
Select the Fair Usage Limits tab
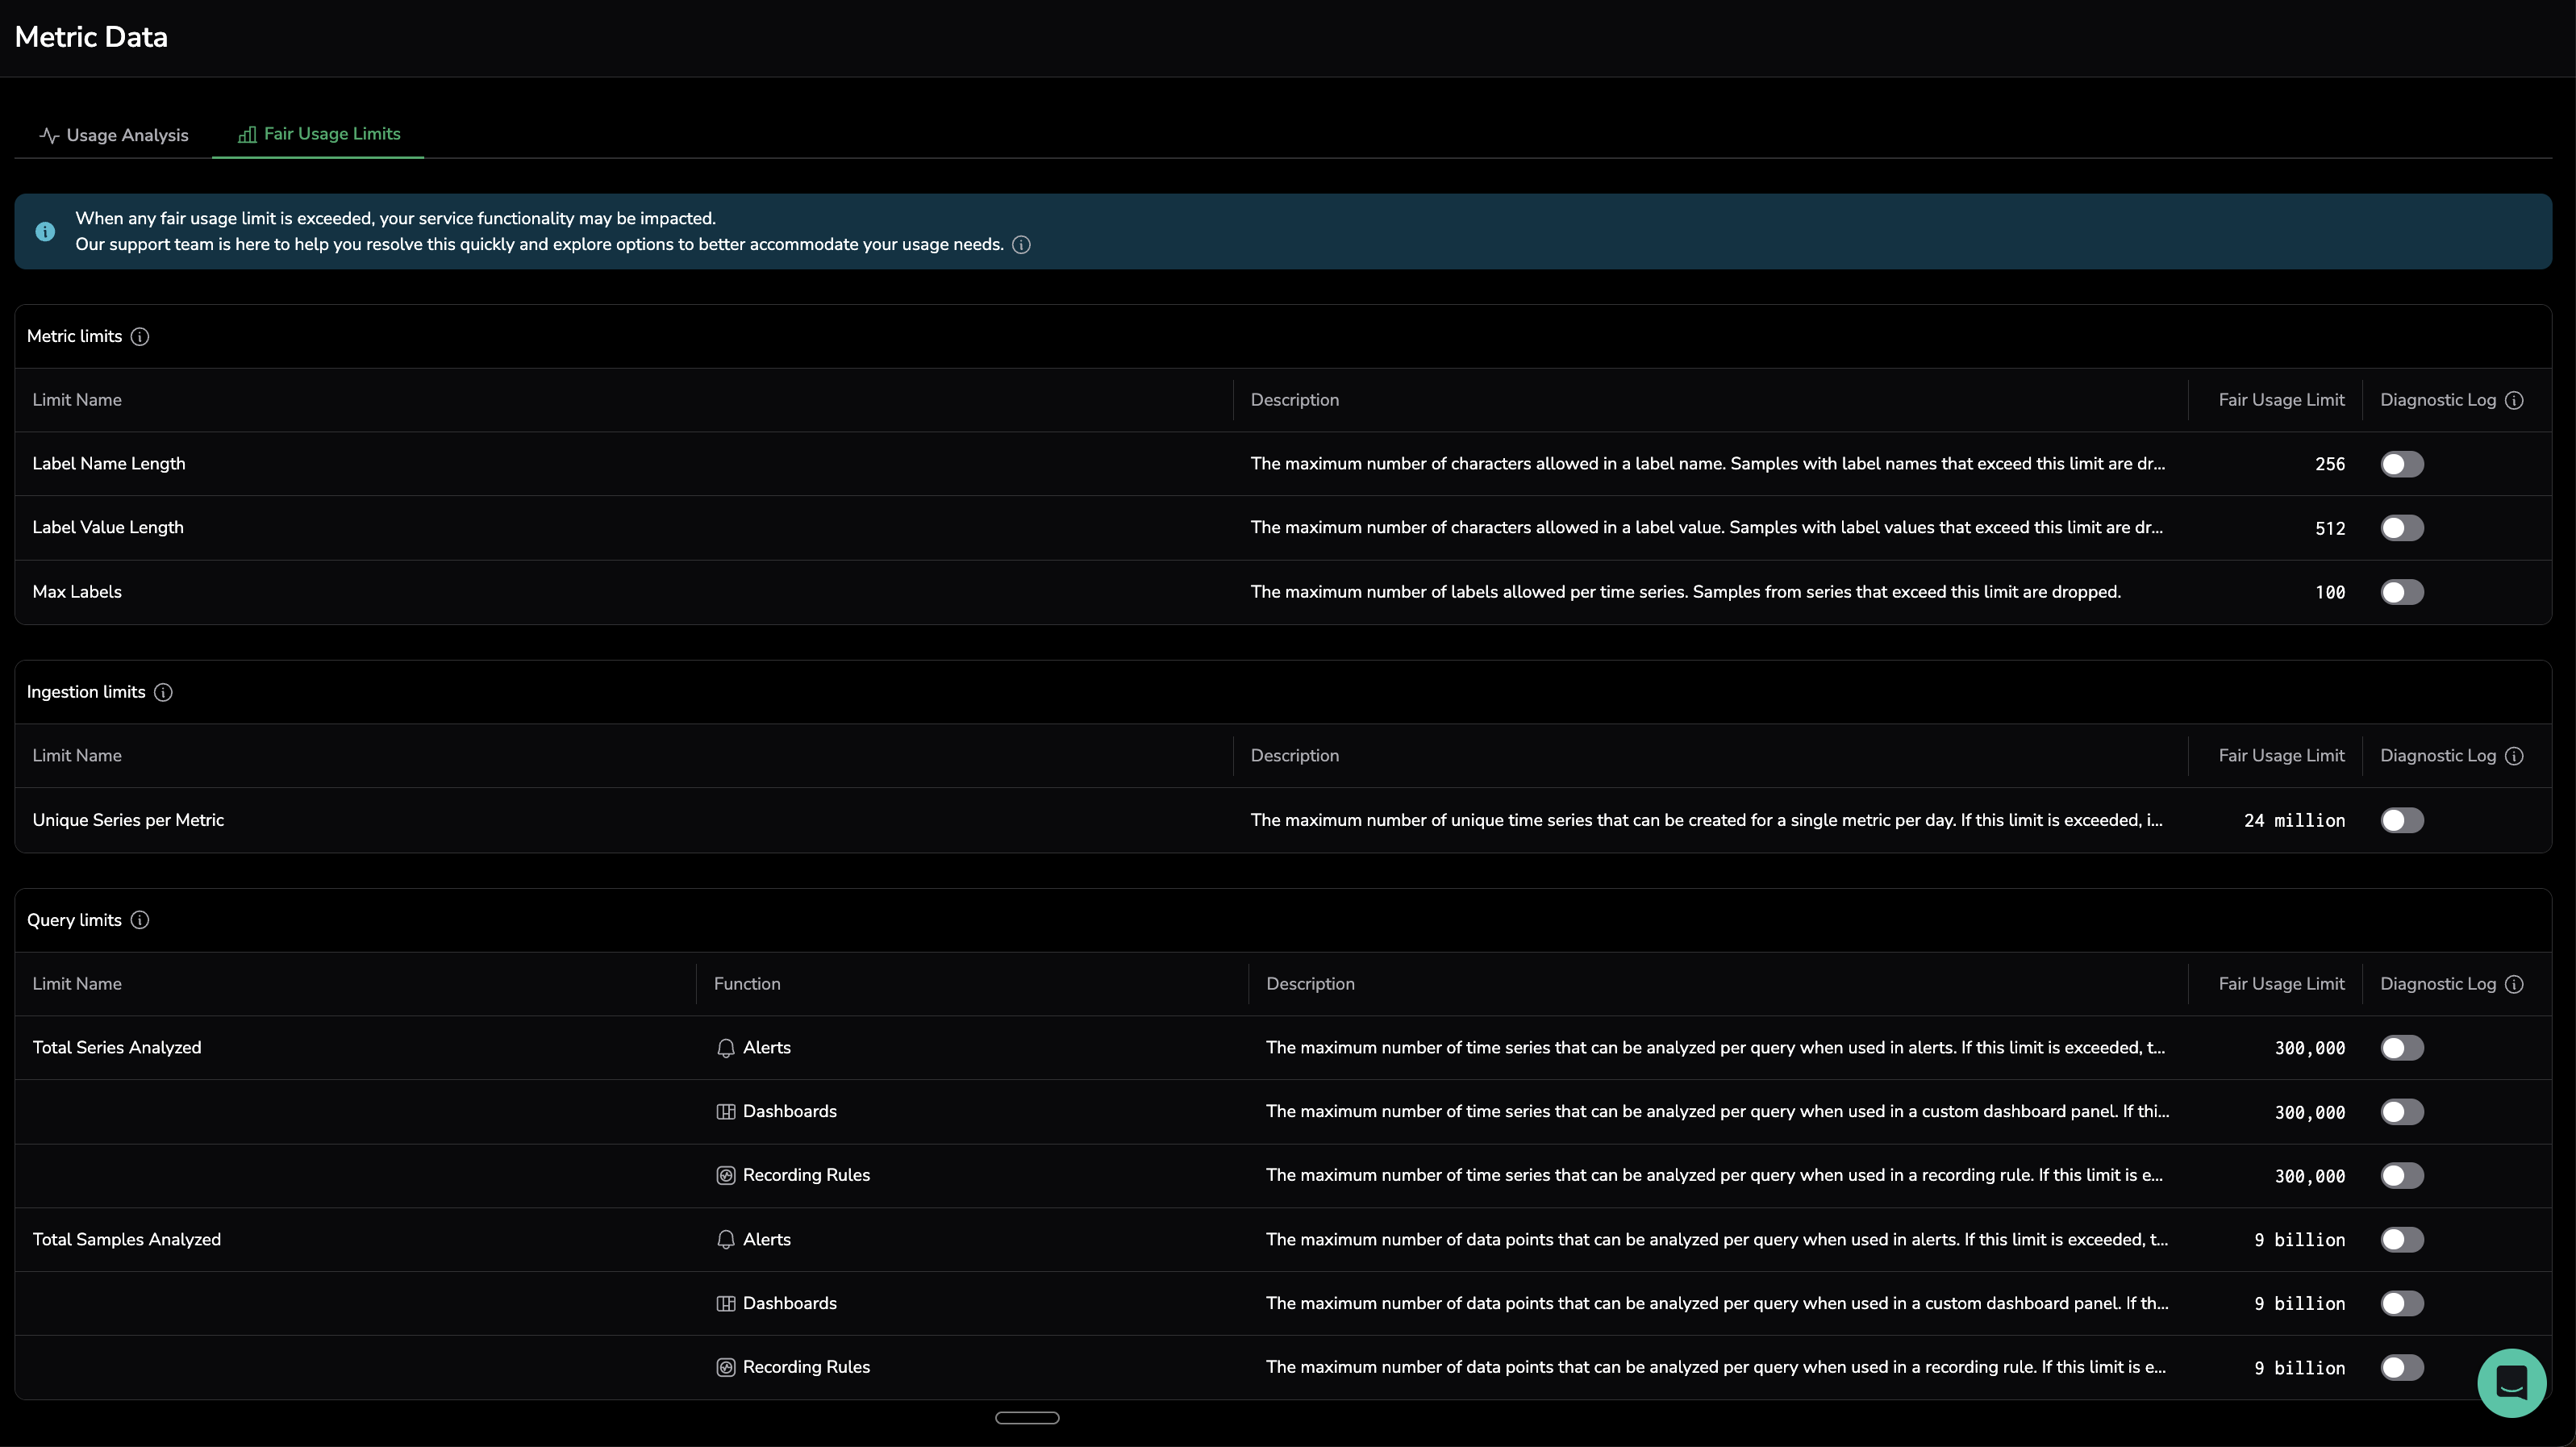click(319, 134)
